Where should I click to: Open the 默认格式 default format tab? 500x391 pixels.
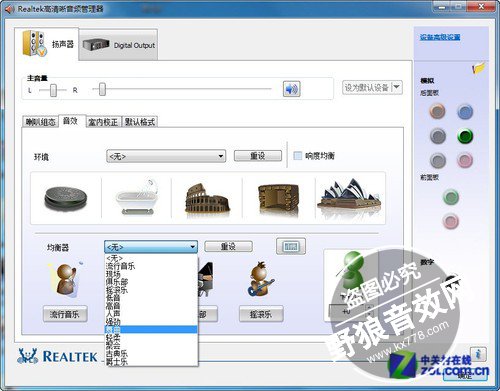pyautogui.click(x=139, y=122)
